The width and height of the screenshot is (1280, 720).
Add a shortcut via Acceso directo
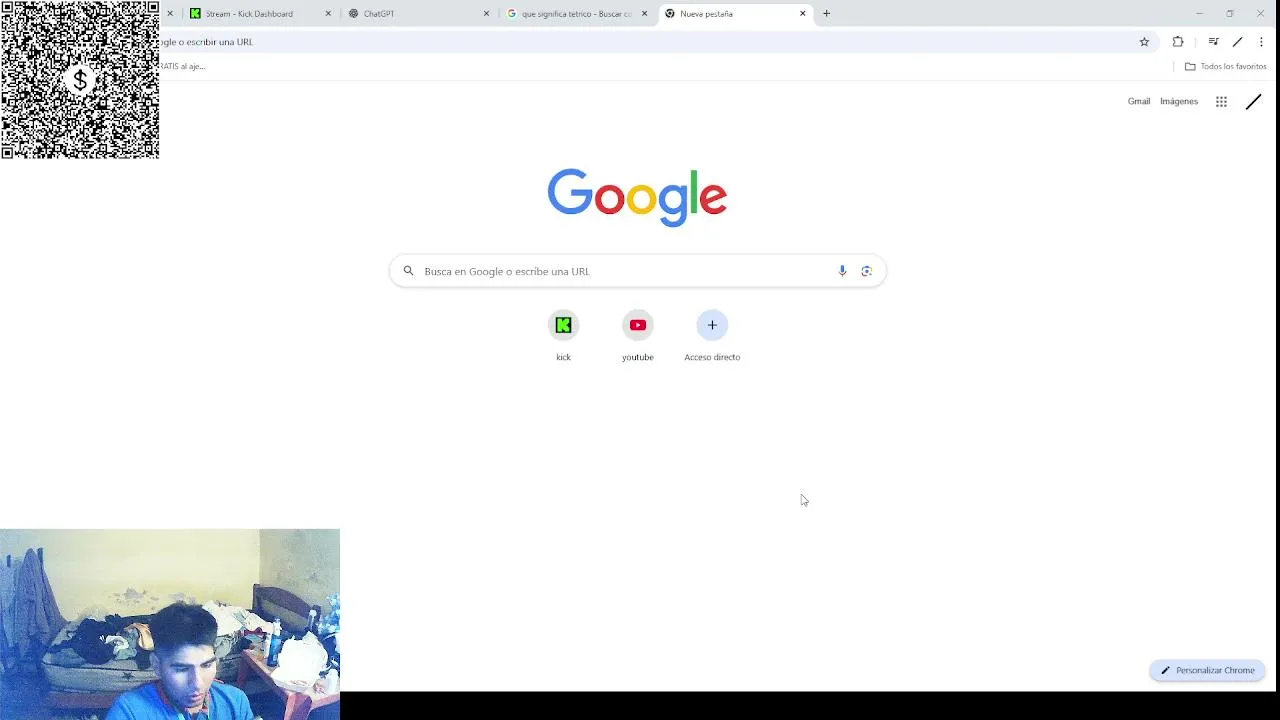click(712, 336)
